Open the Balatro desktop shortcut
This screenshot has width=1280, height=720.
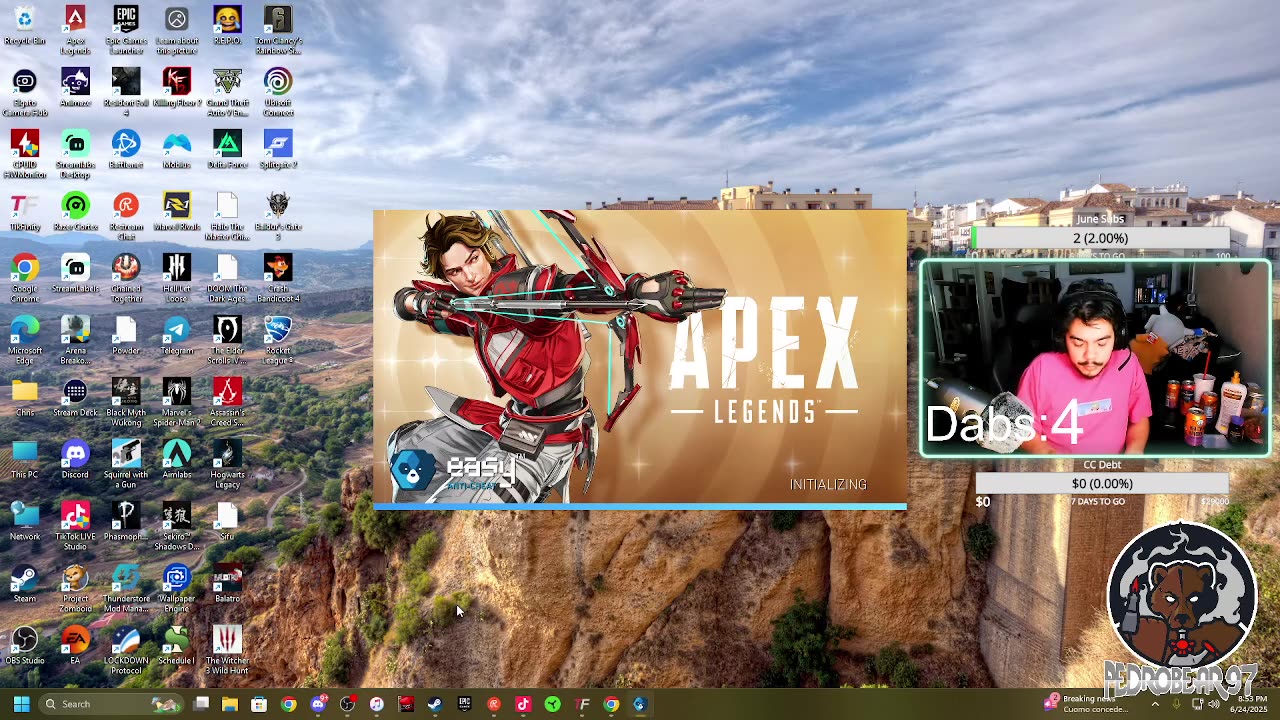coord(227,579)
